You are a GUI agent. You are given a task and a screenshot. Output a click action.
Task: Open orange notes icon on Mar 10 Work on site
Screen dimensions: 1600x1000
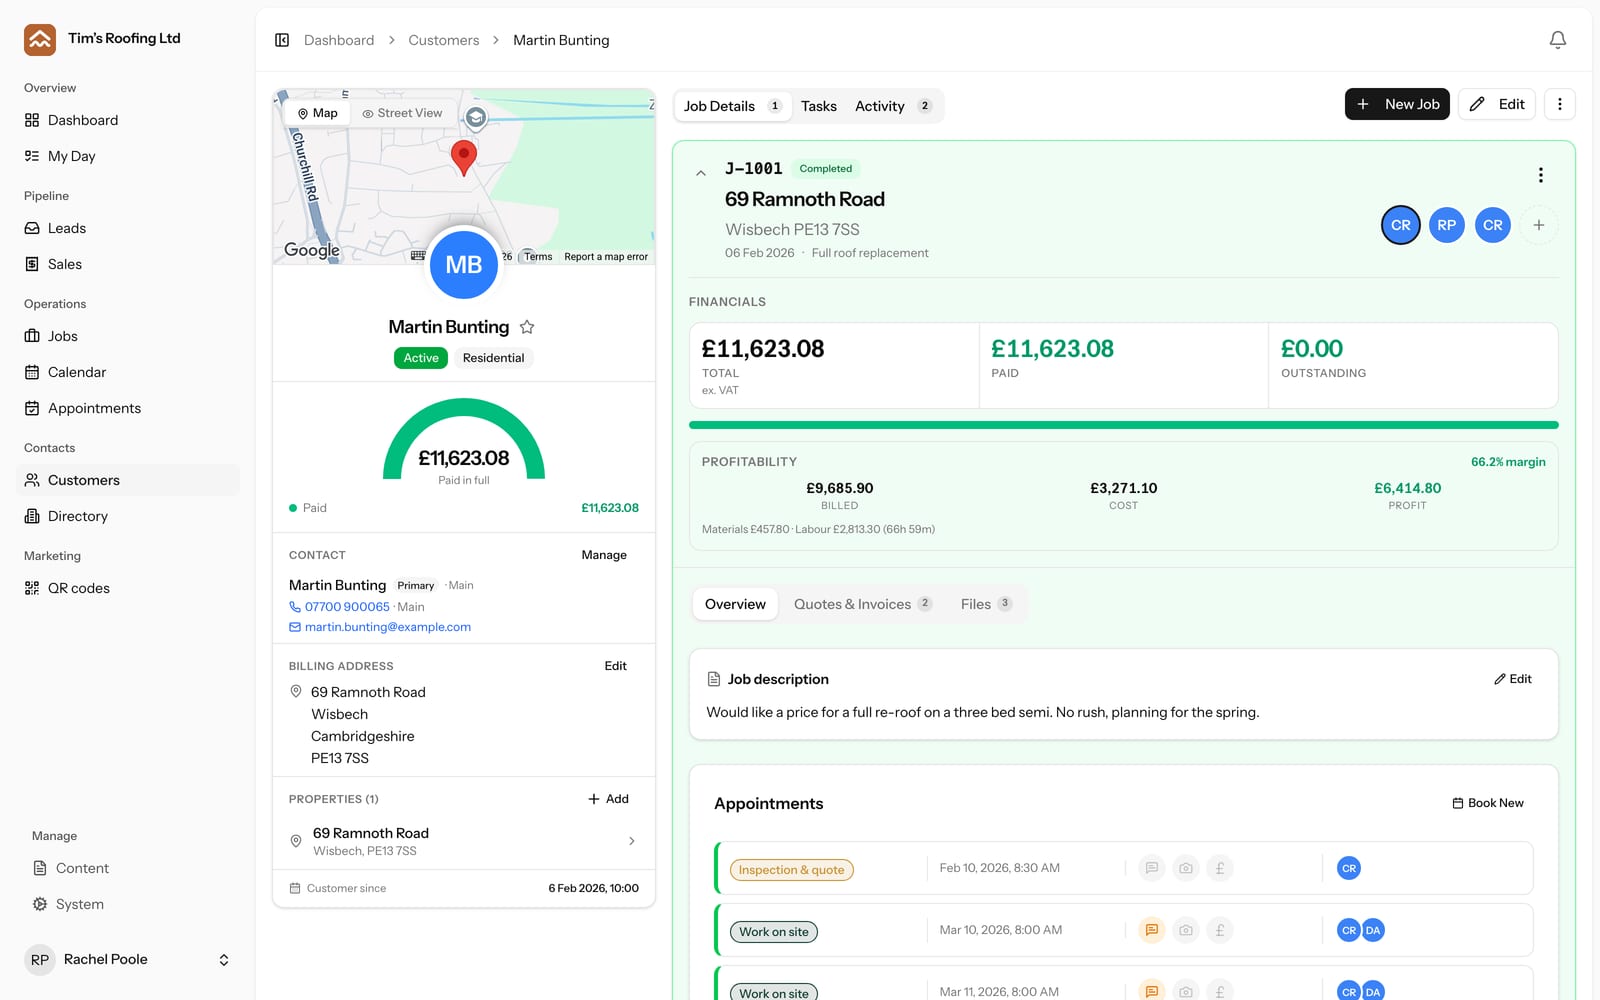point(1152,930)
